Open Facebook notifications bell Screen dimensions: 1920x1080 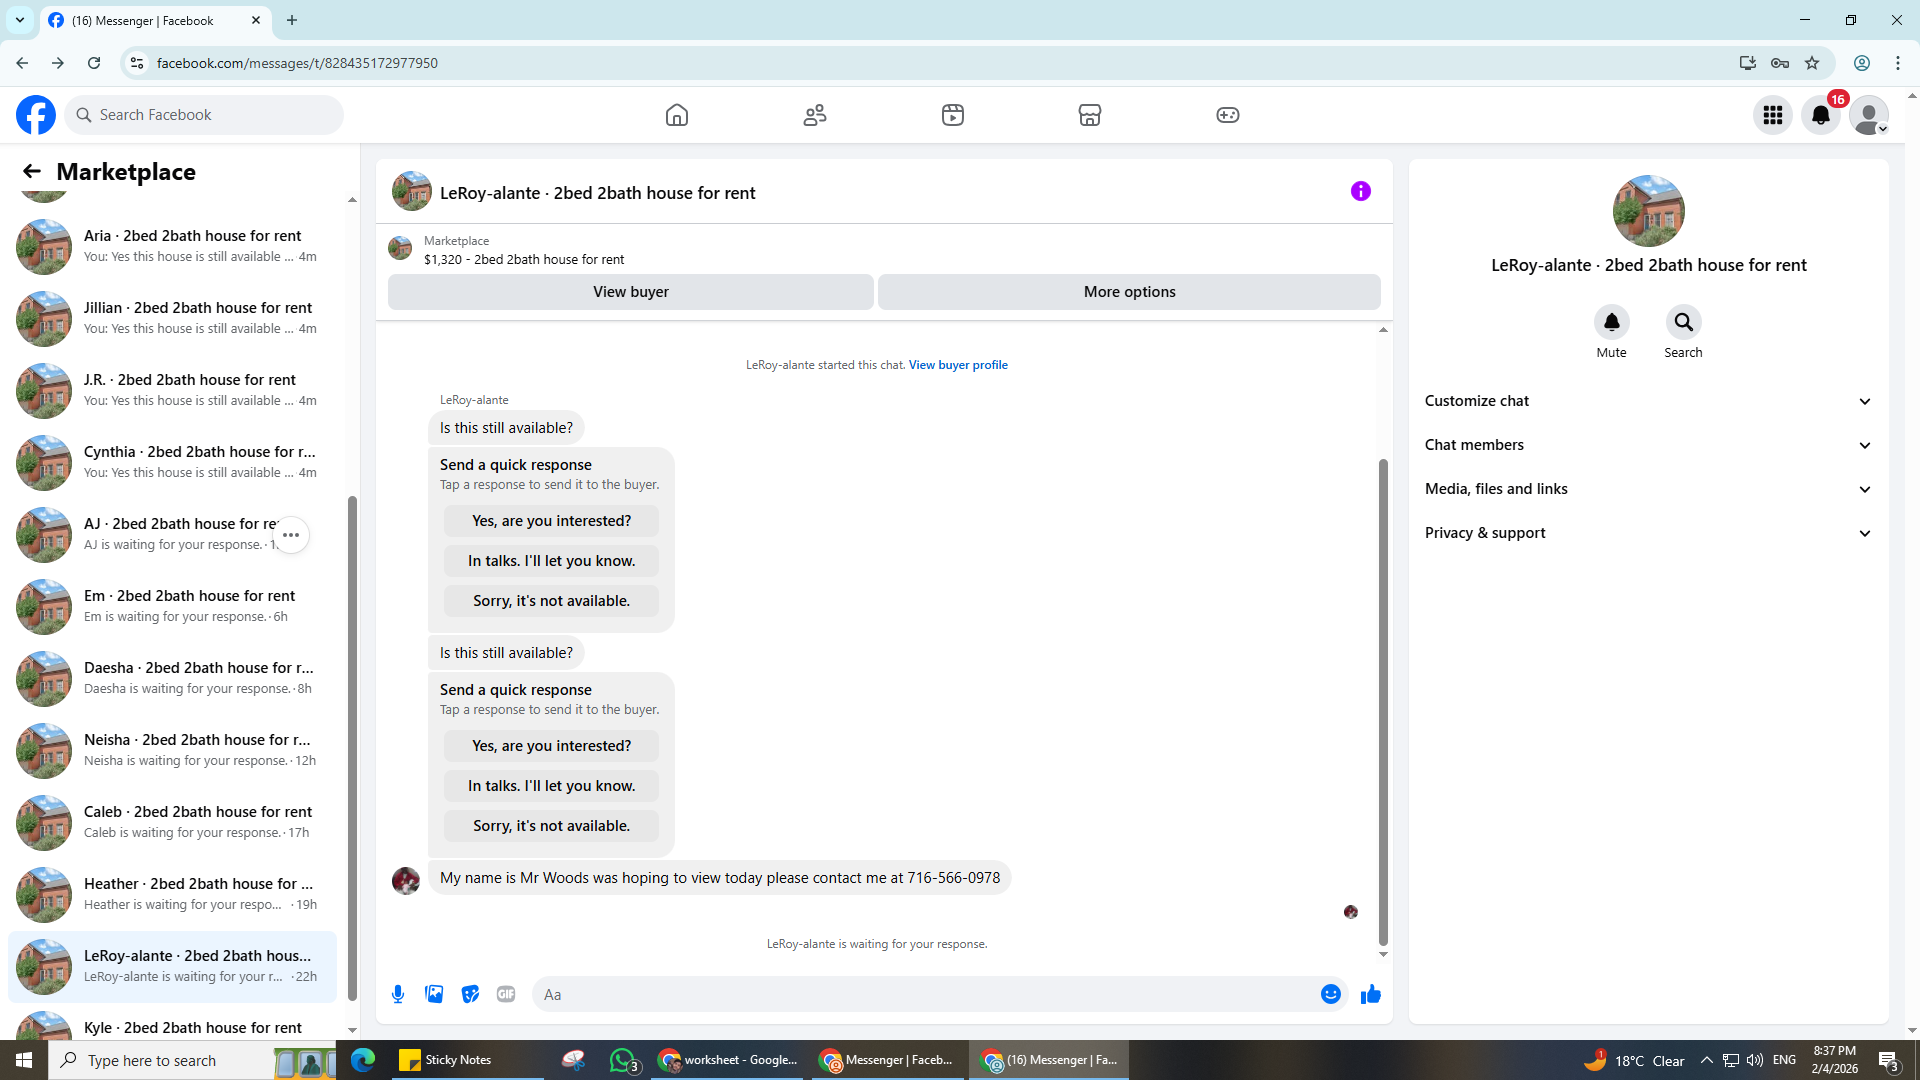pos(1821,115)
